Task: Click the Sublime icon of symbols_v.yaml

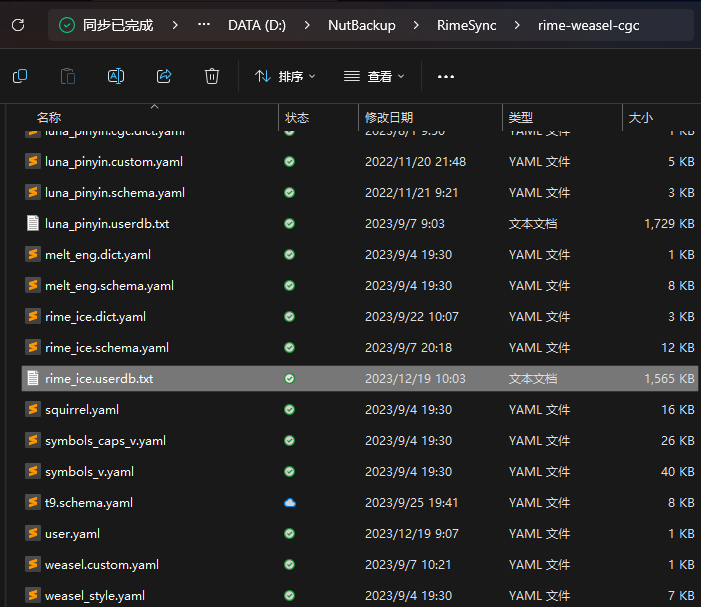Action: (x=33, y=471)
